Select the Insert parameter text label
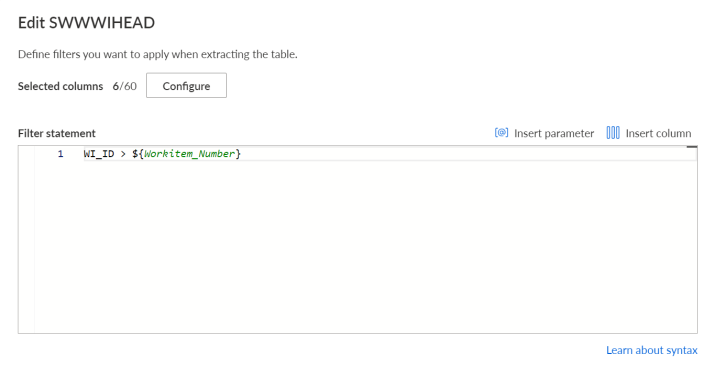Image resolution: width=708 pixels, height=365 pixels. pyautogui.click(x=554, y=133)
